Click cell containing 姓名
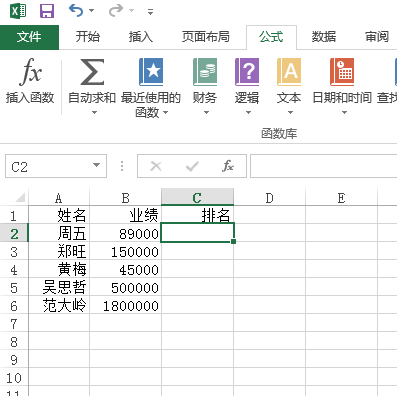This screenshot has height=396, width=397. 59,215
